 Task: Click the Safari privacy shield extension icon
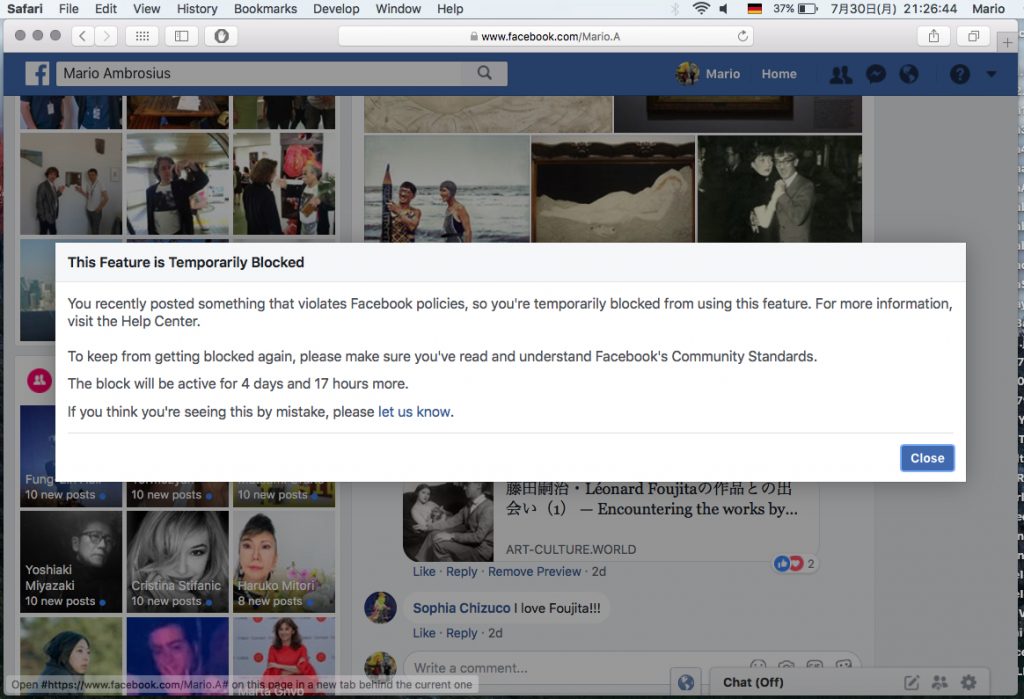click(x=221, y=36)
